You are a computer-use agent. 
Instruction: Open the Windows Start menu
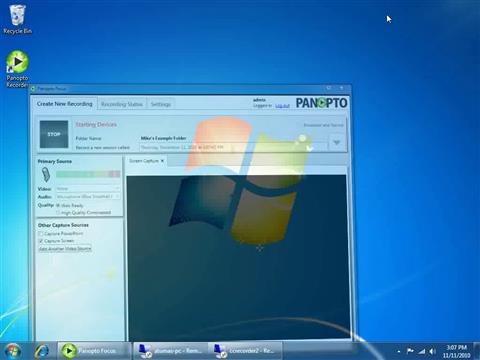pos(13,351)
